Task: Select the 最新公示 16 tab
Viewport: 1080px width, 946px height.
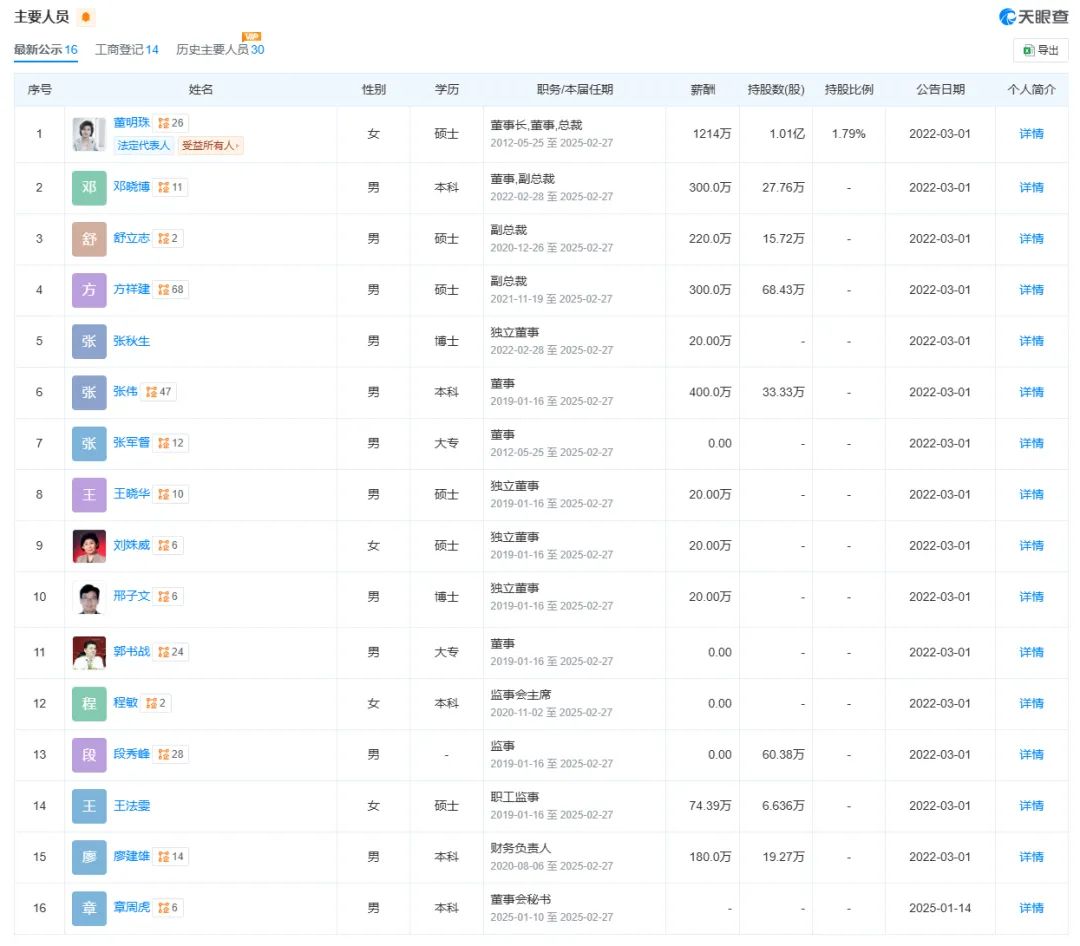Action: pos(45,50)
